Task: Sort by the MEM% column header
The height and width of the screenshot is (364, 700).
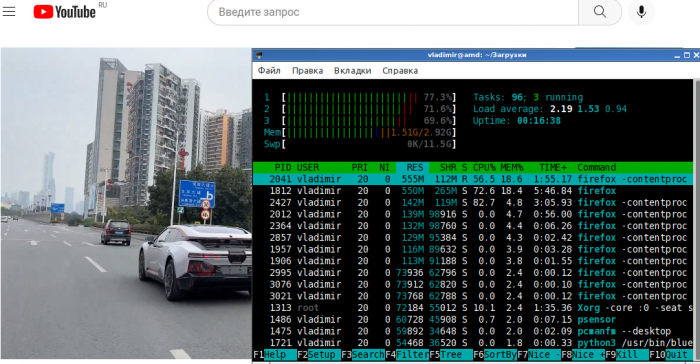Action: [x=512, y=167]
